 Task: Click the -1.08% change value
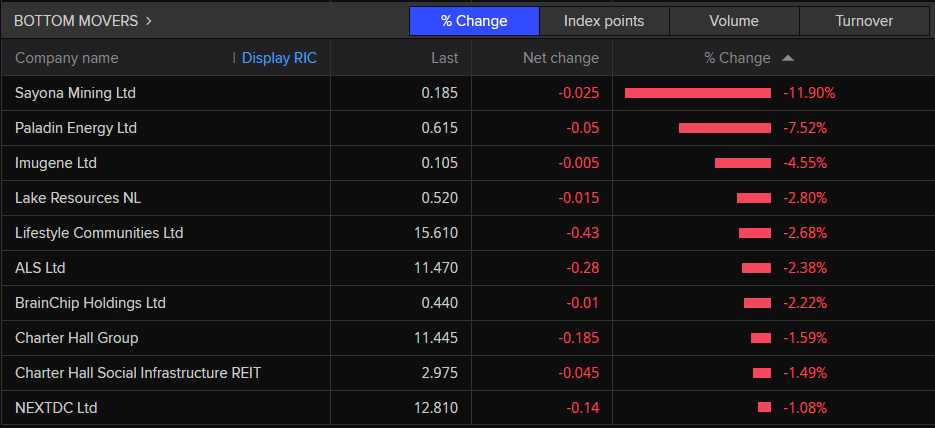pyautogui.click(x=805, y=408)
